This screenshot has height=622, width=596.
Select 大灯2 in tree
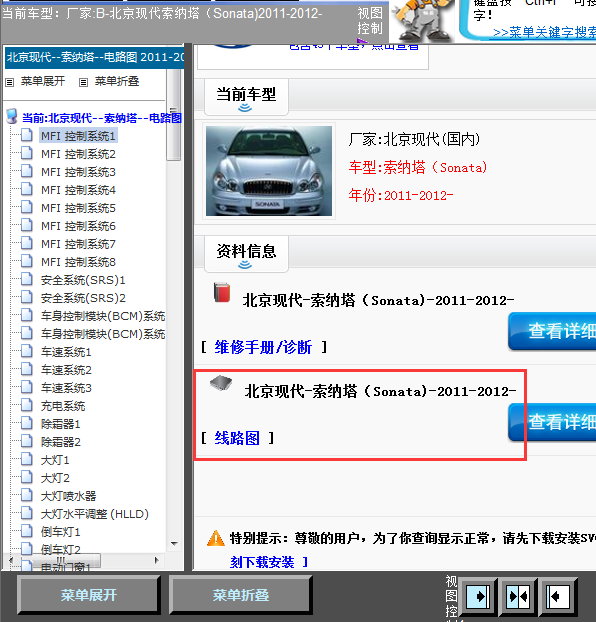pos(55,478)
